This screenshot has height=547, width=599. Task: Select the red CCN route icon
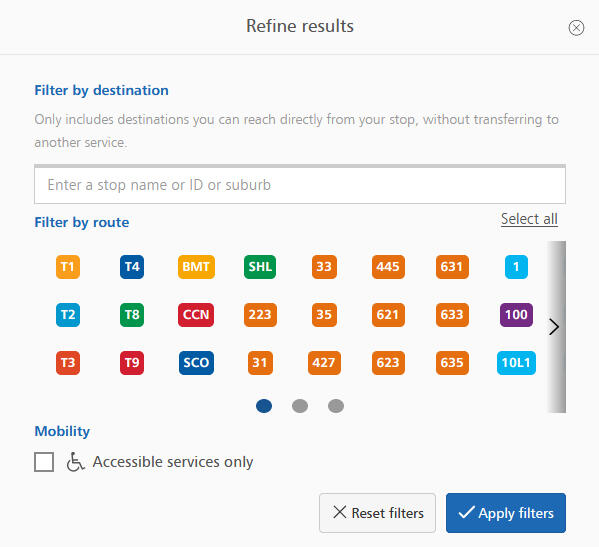[x=196, y=315]
